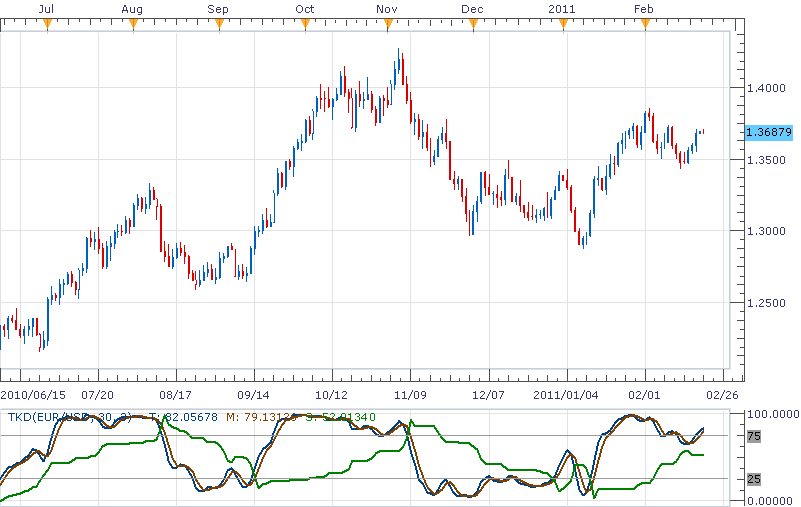Click the 1.3000 price axis label
The height and width of the screenshot is (507, 801).
pos(766,232)
